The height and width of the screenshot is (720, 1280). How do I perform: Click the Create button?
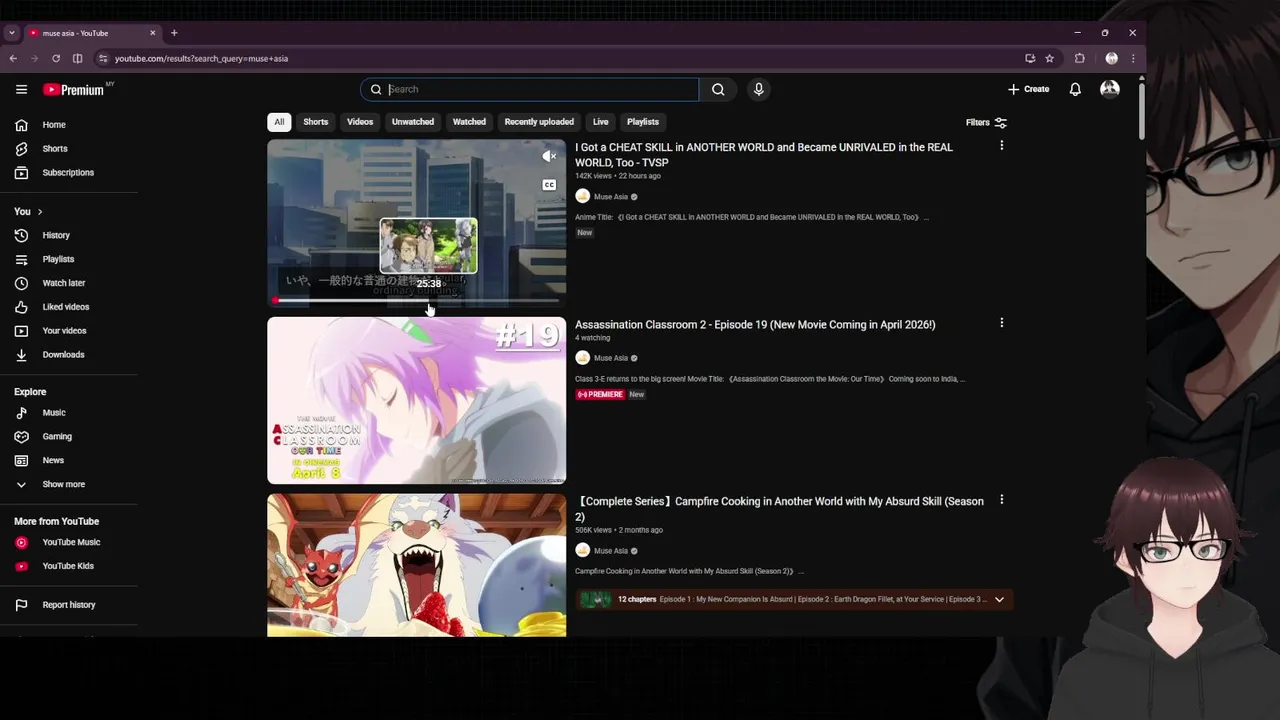[1028, 89]
